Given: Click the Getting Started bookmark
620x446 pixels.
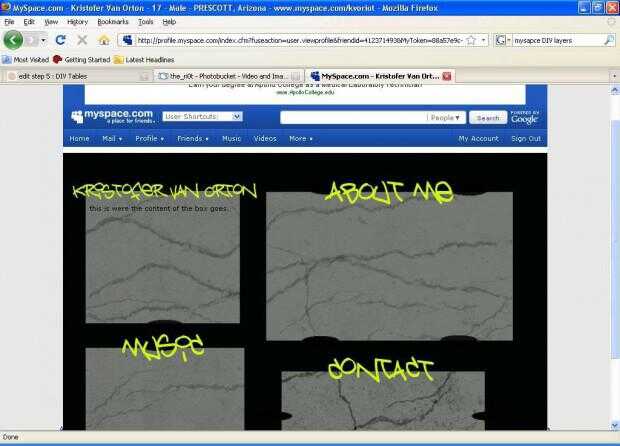Looking at the screenshot, I should [81, 60].
